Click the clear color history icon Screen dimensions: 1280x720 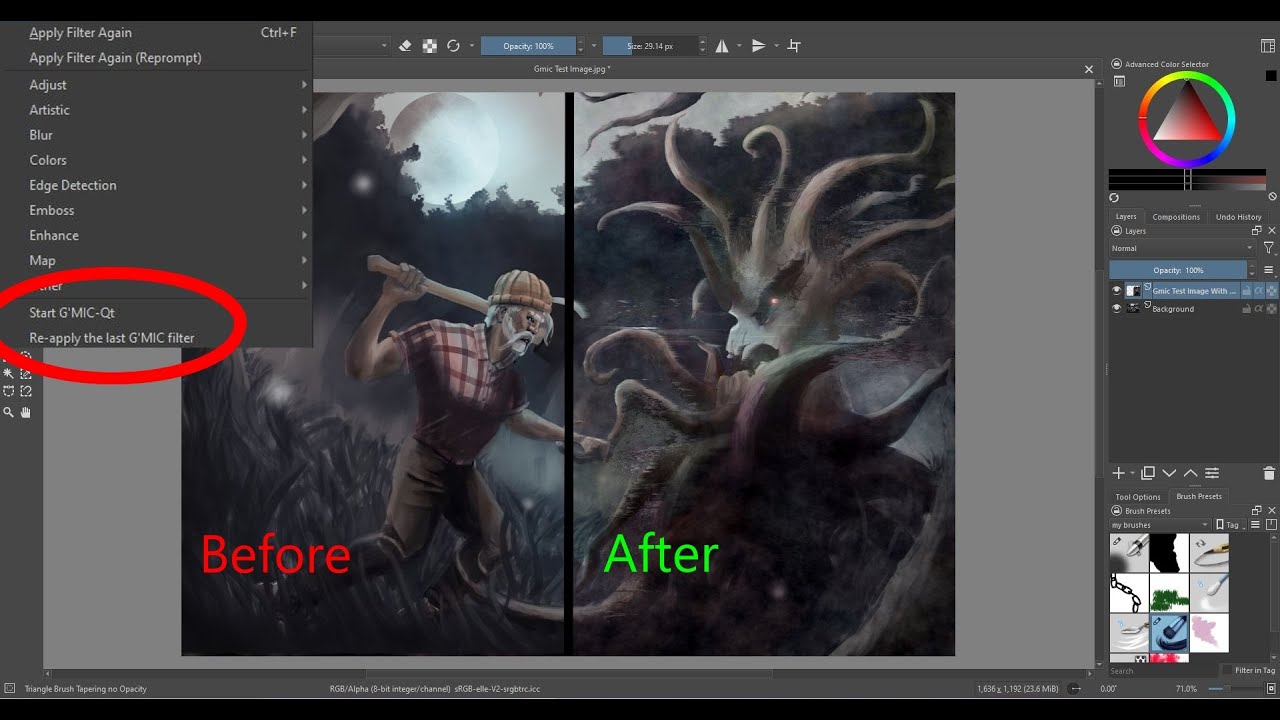click(x=1272, y=198)
